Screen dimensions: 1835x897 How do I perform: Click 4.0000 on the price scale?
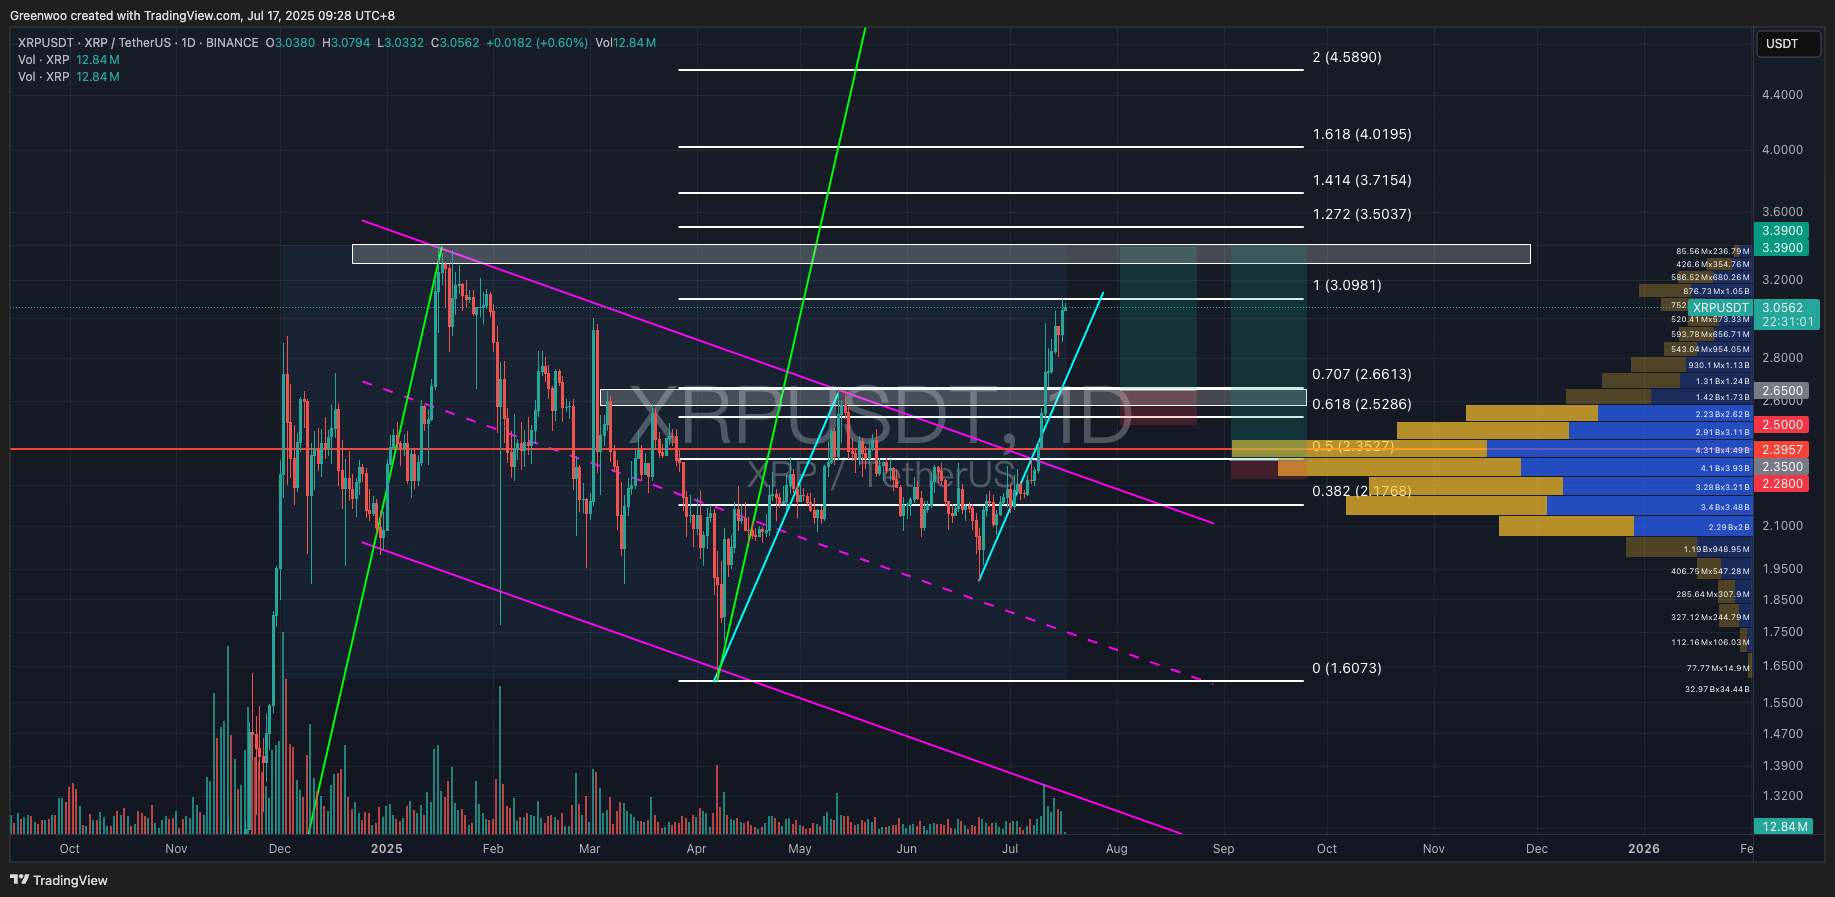pos(1783,150)
